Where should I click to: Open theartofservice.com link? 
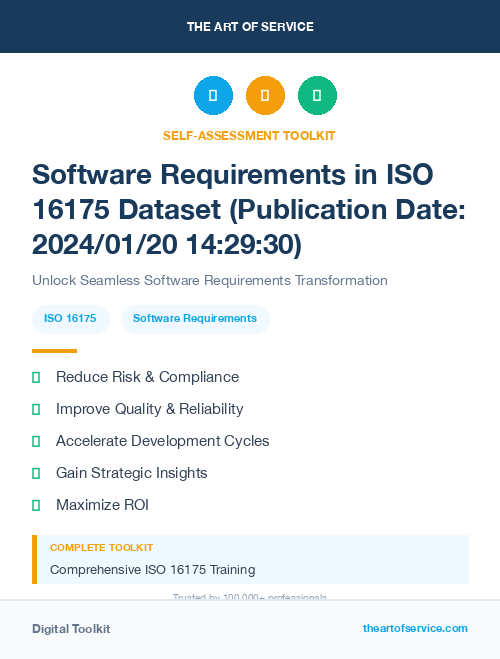click(415, 628)
